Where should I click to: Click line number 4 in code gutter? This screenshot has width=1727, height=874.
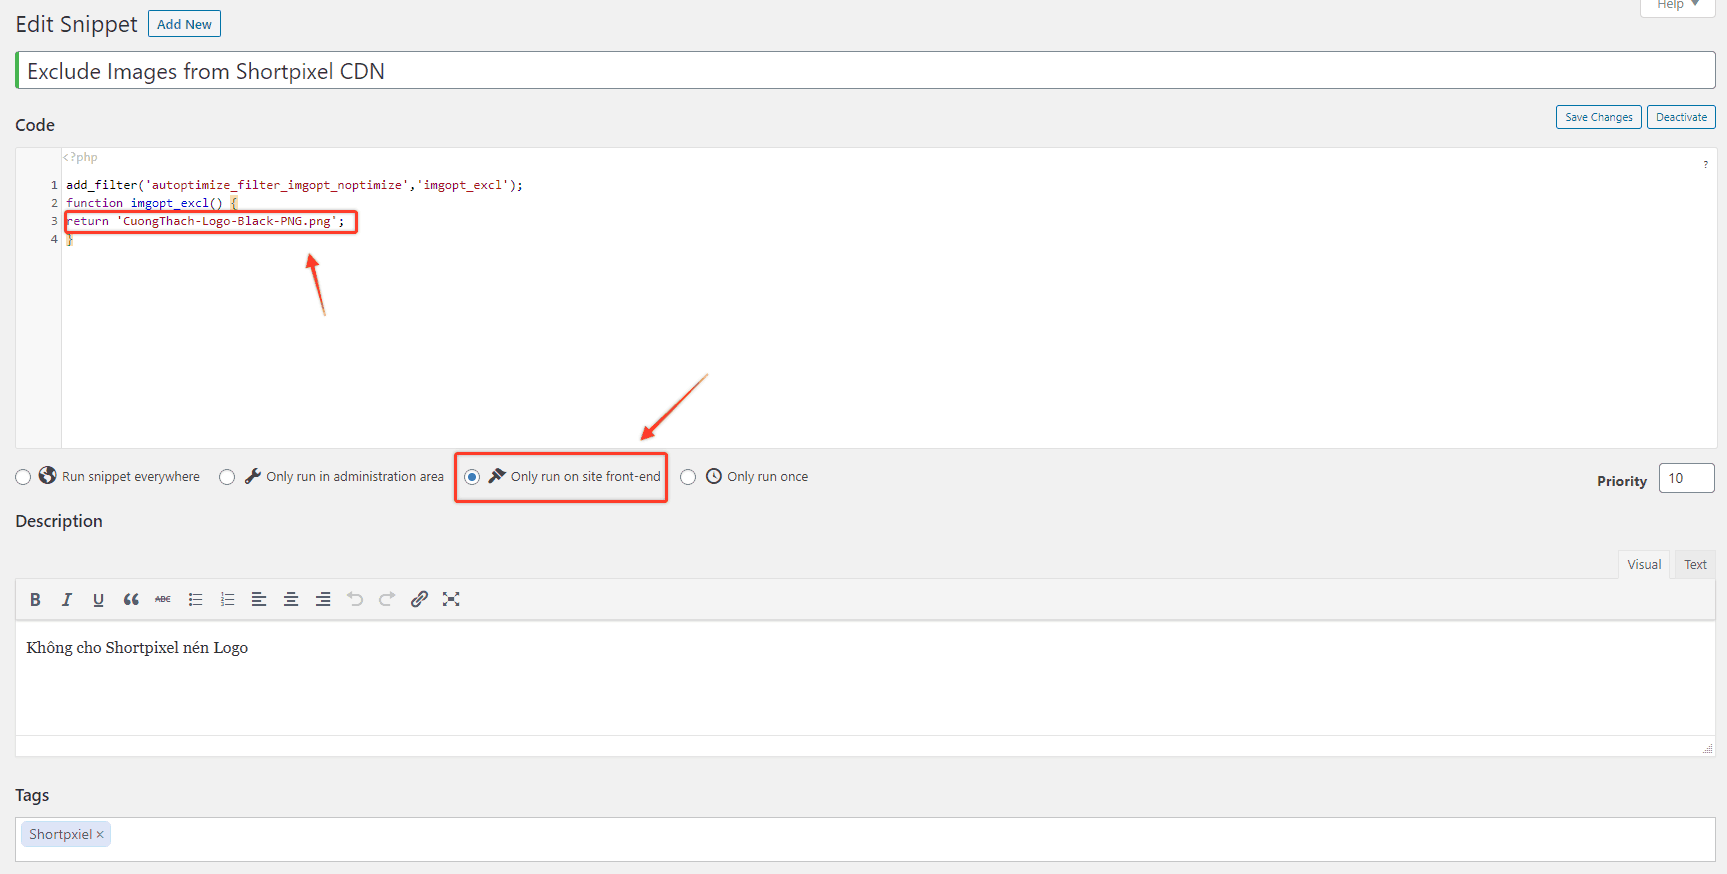[x=54, y=239]
